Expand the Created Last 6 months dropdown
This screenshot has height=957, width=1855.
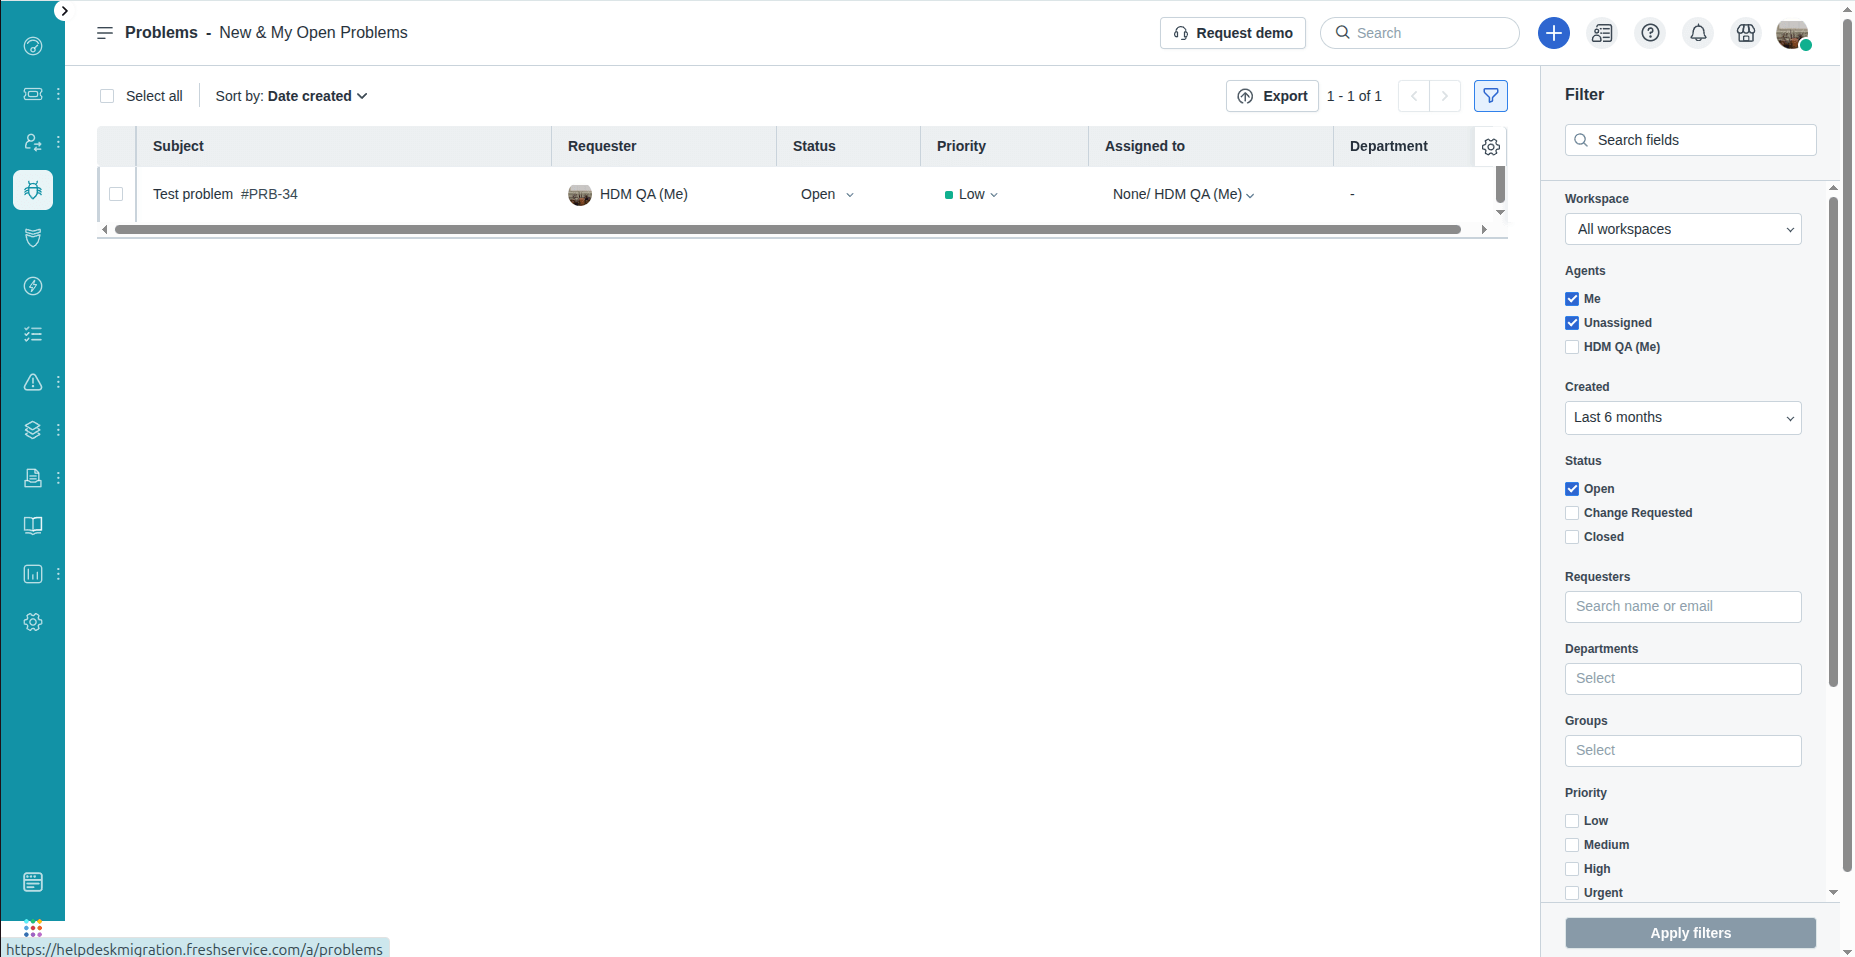(1682, 418)
